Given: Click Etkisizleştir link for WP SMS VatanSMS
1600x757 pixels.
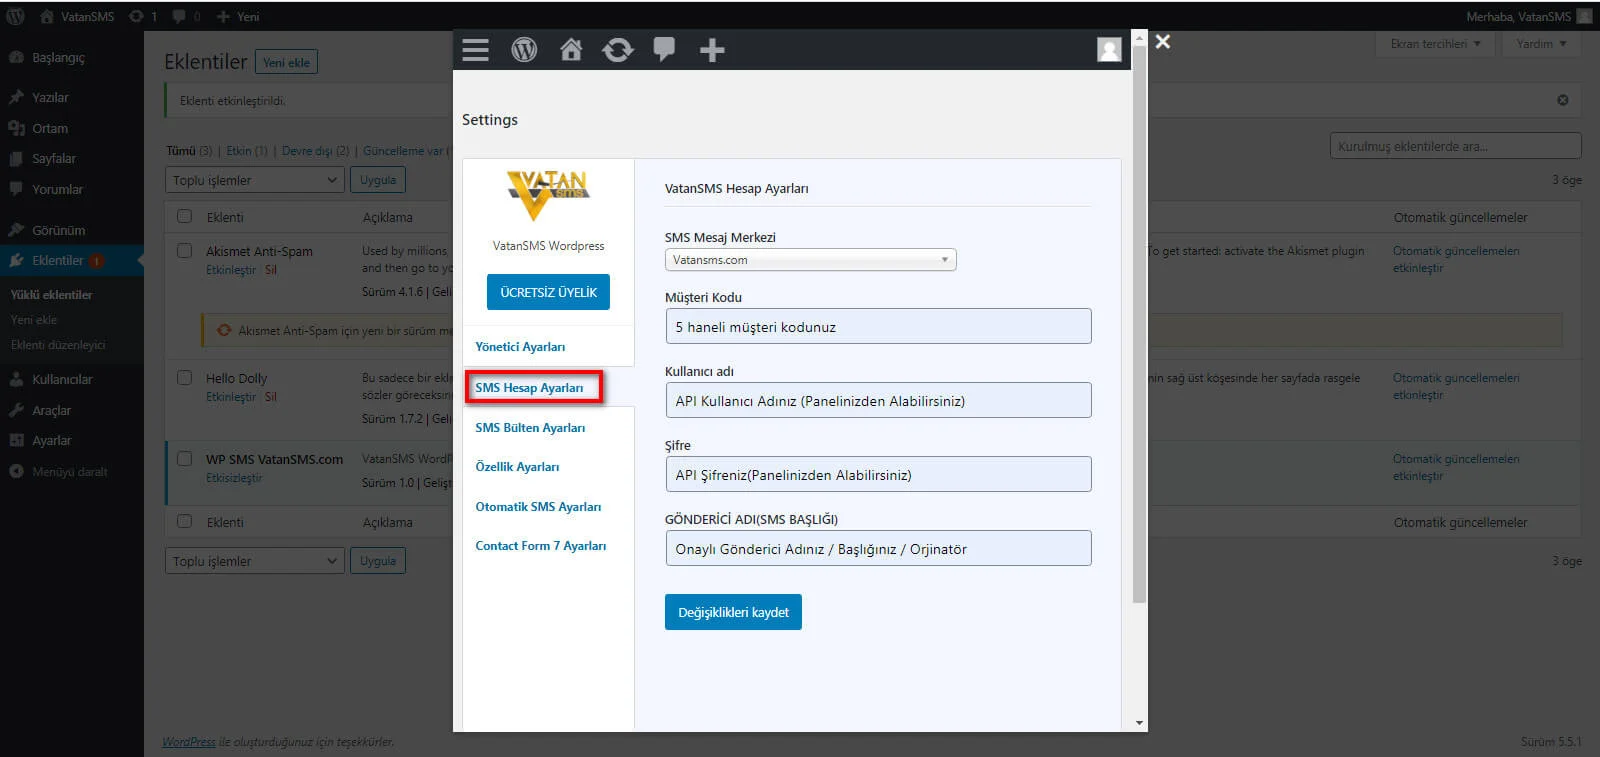Looking at the screenshot, I should pyautogui.click(x=234, y=478).
